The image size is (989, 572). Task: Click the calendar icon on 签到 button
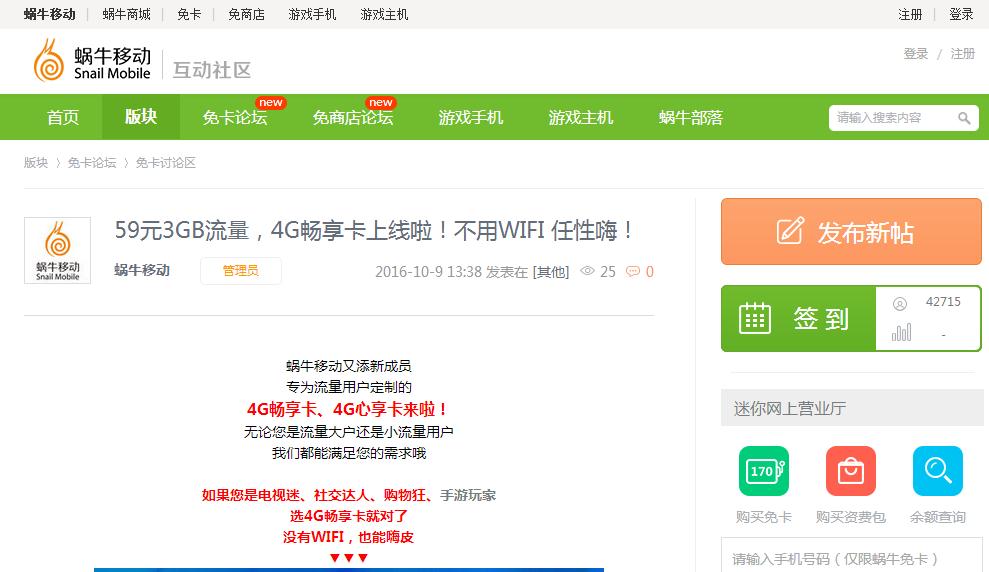pos(754,318)
